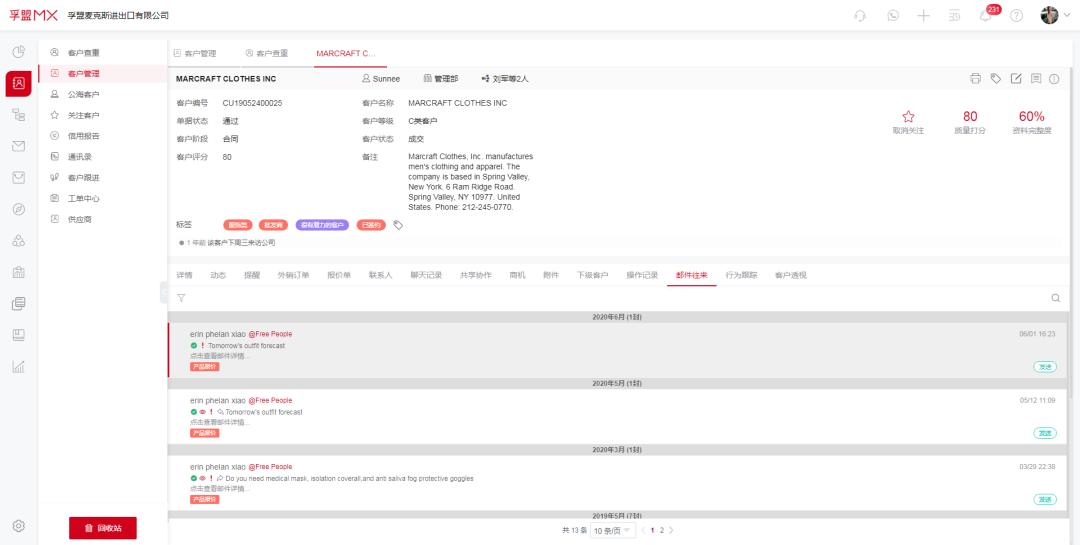
Task: Select 公海客户 in the side menu
Action: click(103, 94)
